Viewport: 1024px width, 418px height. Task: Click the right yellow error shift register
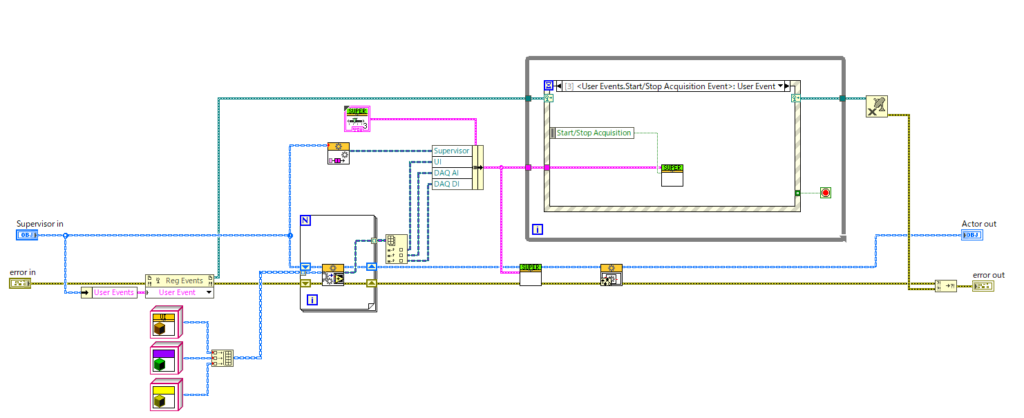click(371, 283)
